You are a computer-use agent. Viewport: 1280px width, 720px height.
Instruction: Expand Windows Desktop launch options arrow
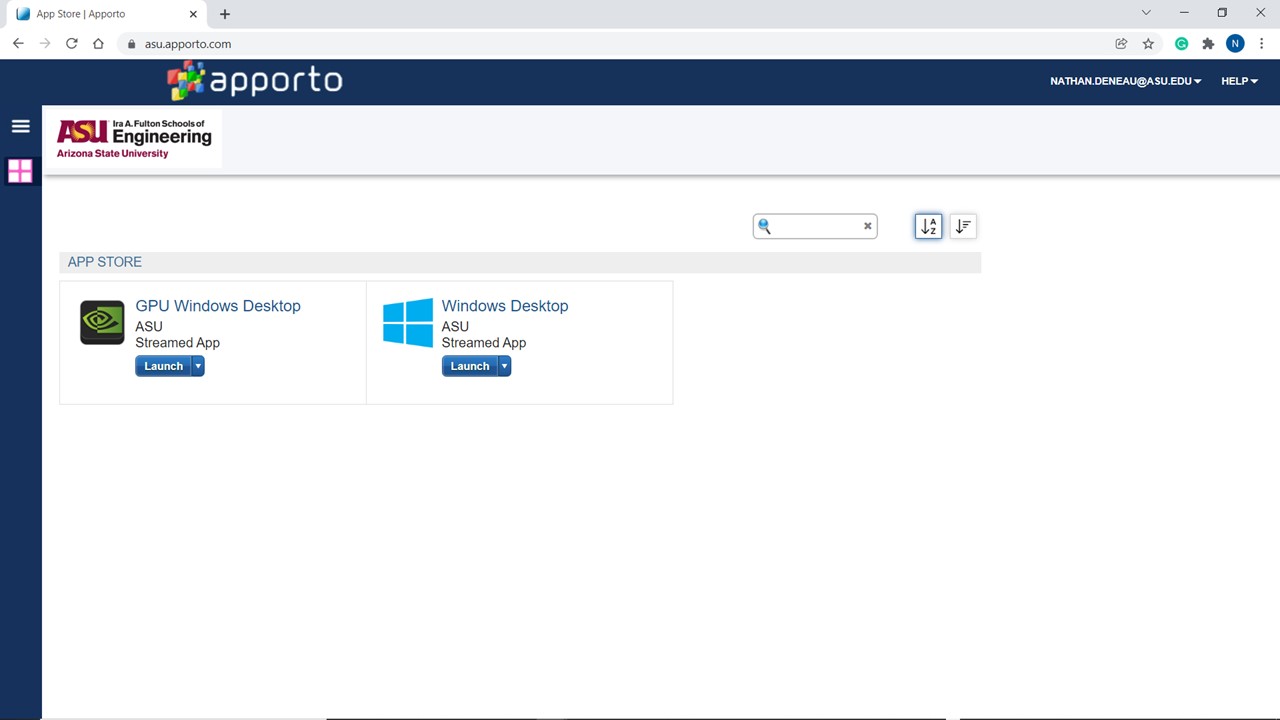[504, 366]
